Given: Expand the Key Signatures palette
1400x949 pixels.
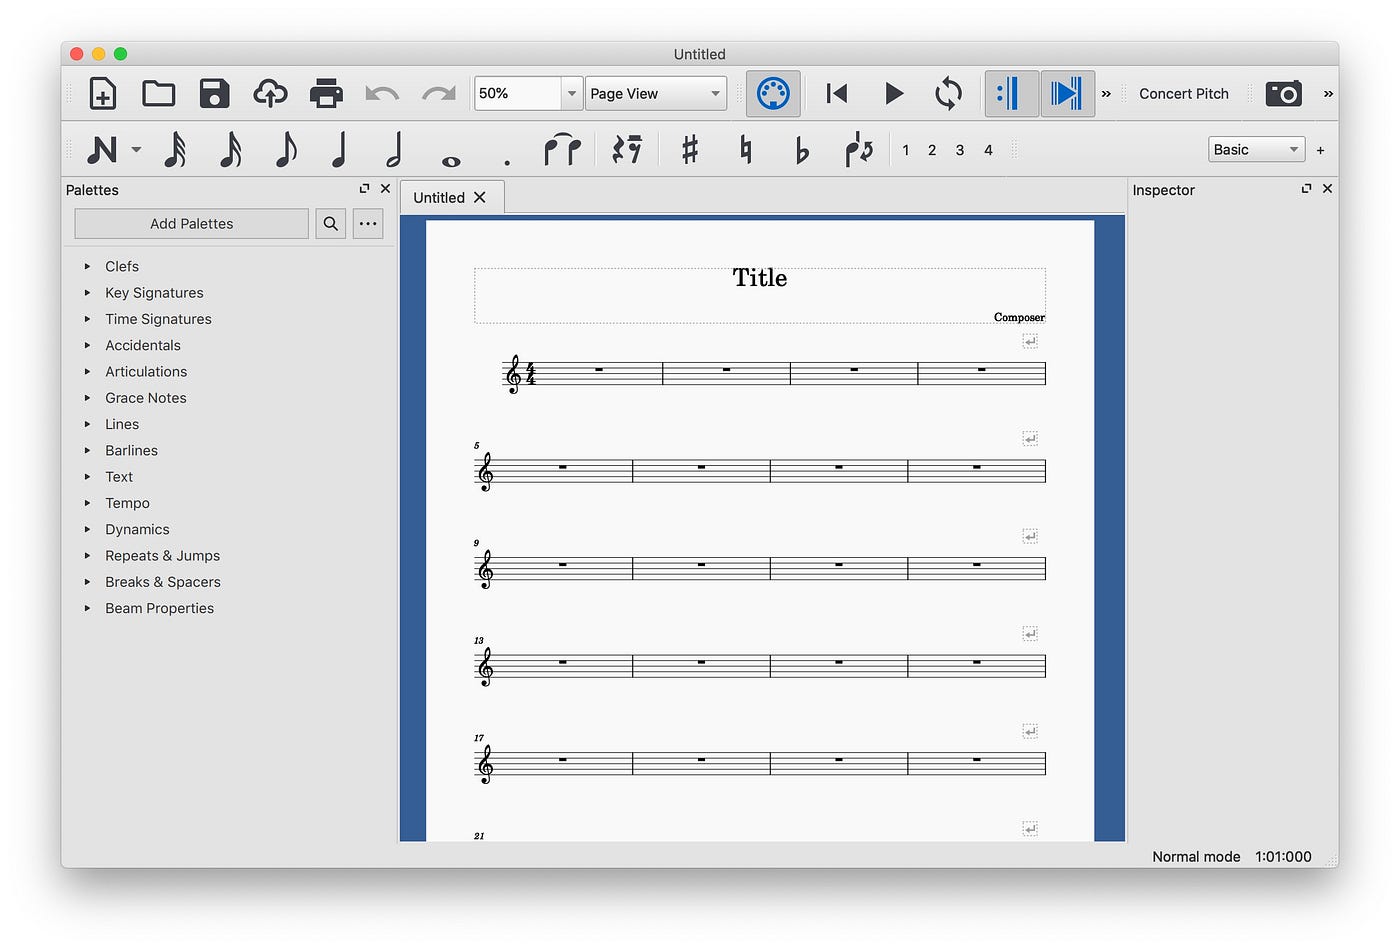Looking at the screenshot, I should pos(154,292).
